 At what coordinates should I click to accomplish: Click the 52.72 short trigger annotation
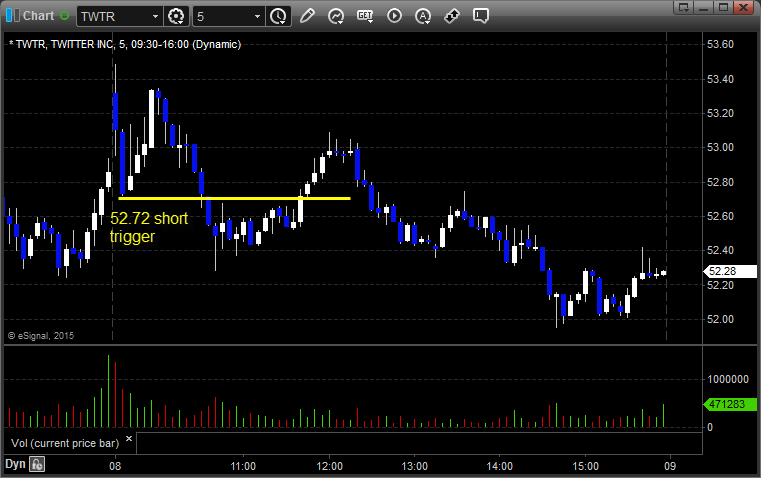(149, 227)
